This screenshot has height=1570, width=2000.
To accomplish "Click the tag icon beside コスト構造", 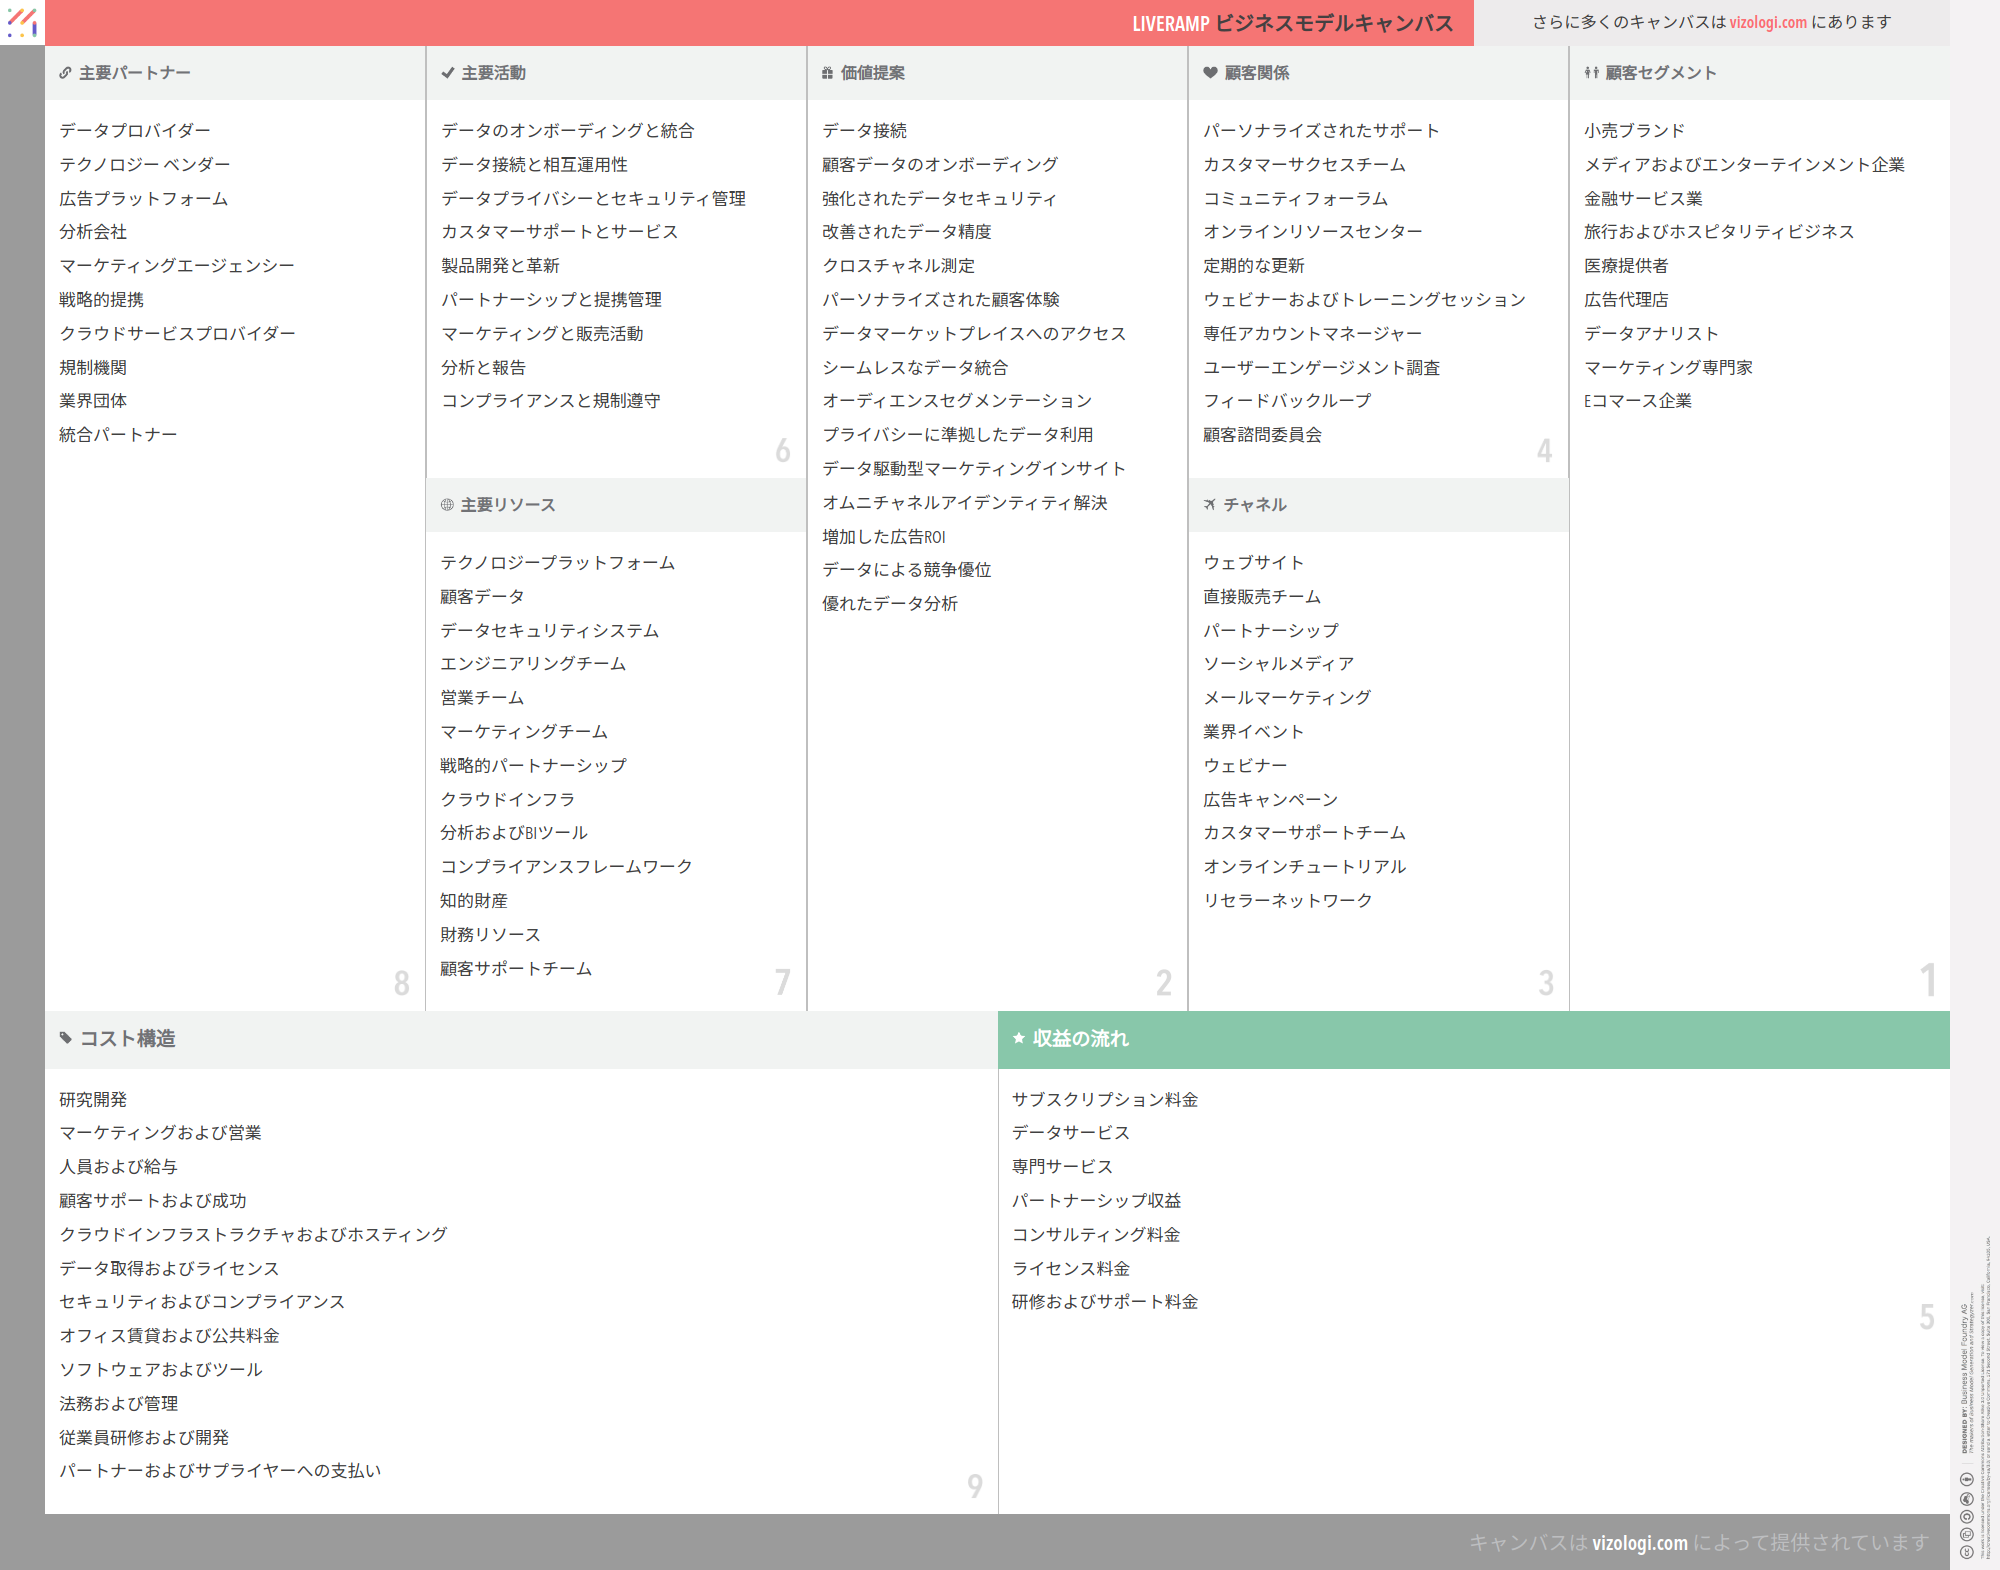I will tap(66, 1038).
